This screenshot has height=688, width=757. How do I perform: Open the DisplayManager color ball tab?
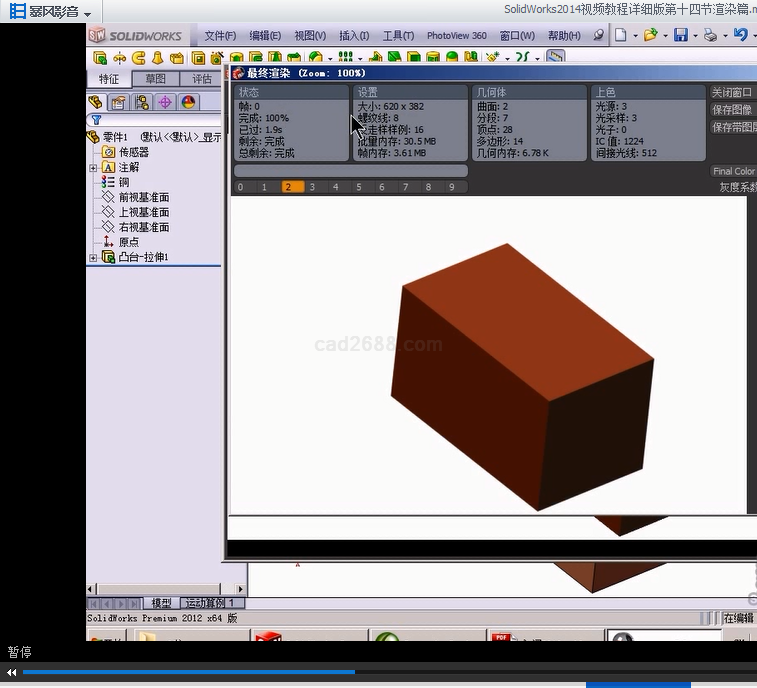tap(188, 102)
